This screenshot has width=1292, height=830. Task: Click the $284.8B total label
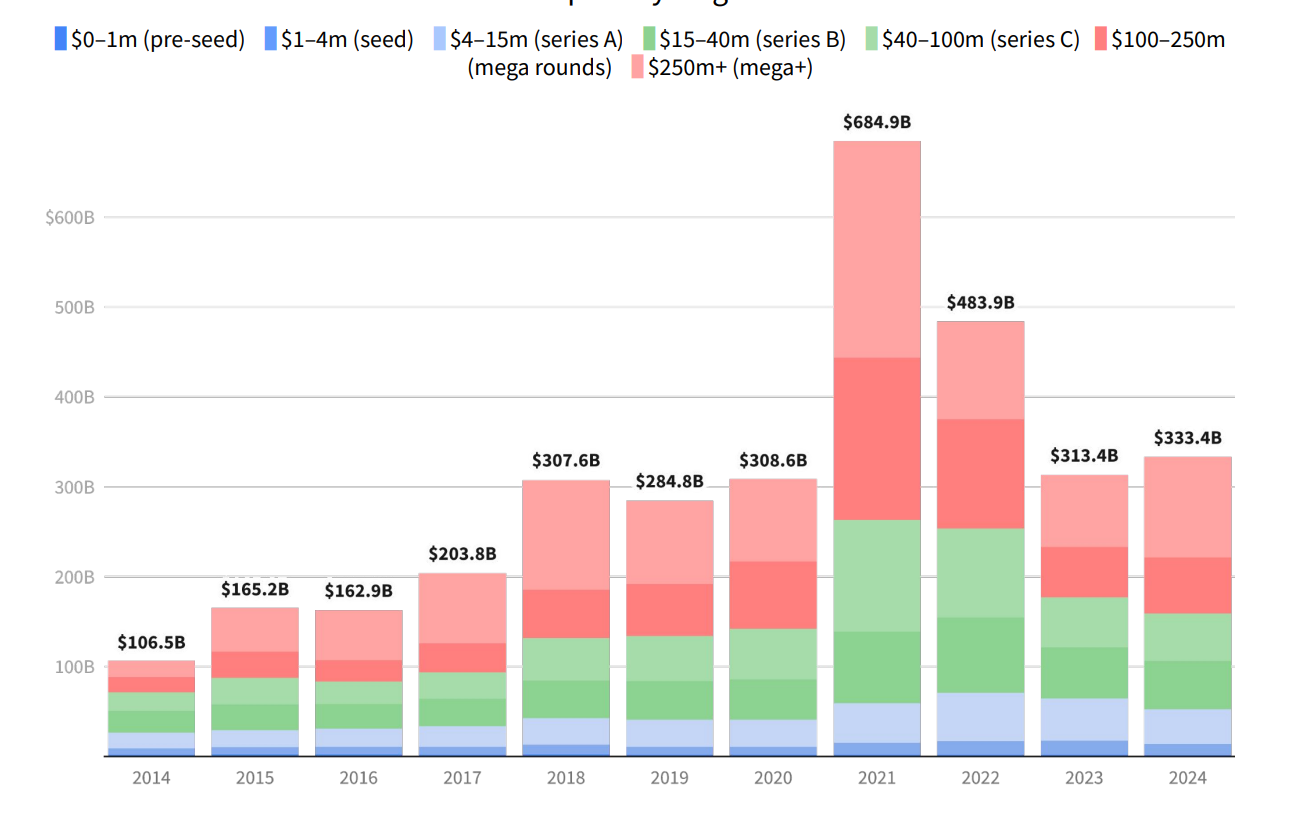(669, 482)
